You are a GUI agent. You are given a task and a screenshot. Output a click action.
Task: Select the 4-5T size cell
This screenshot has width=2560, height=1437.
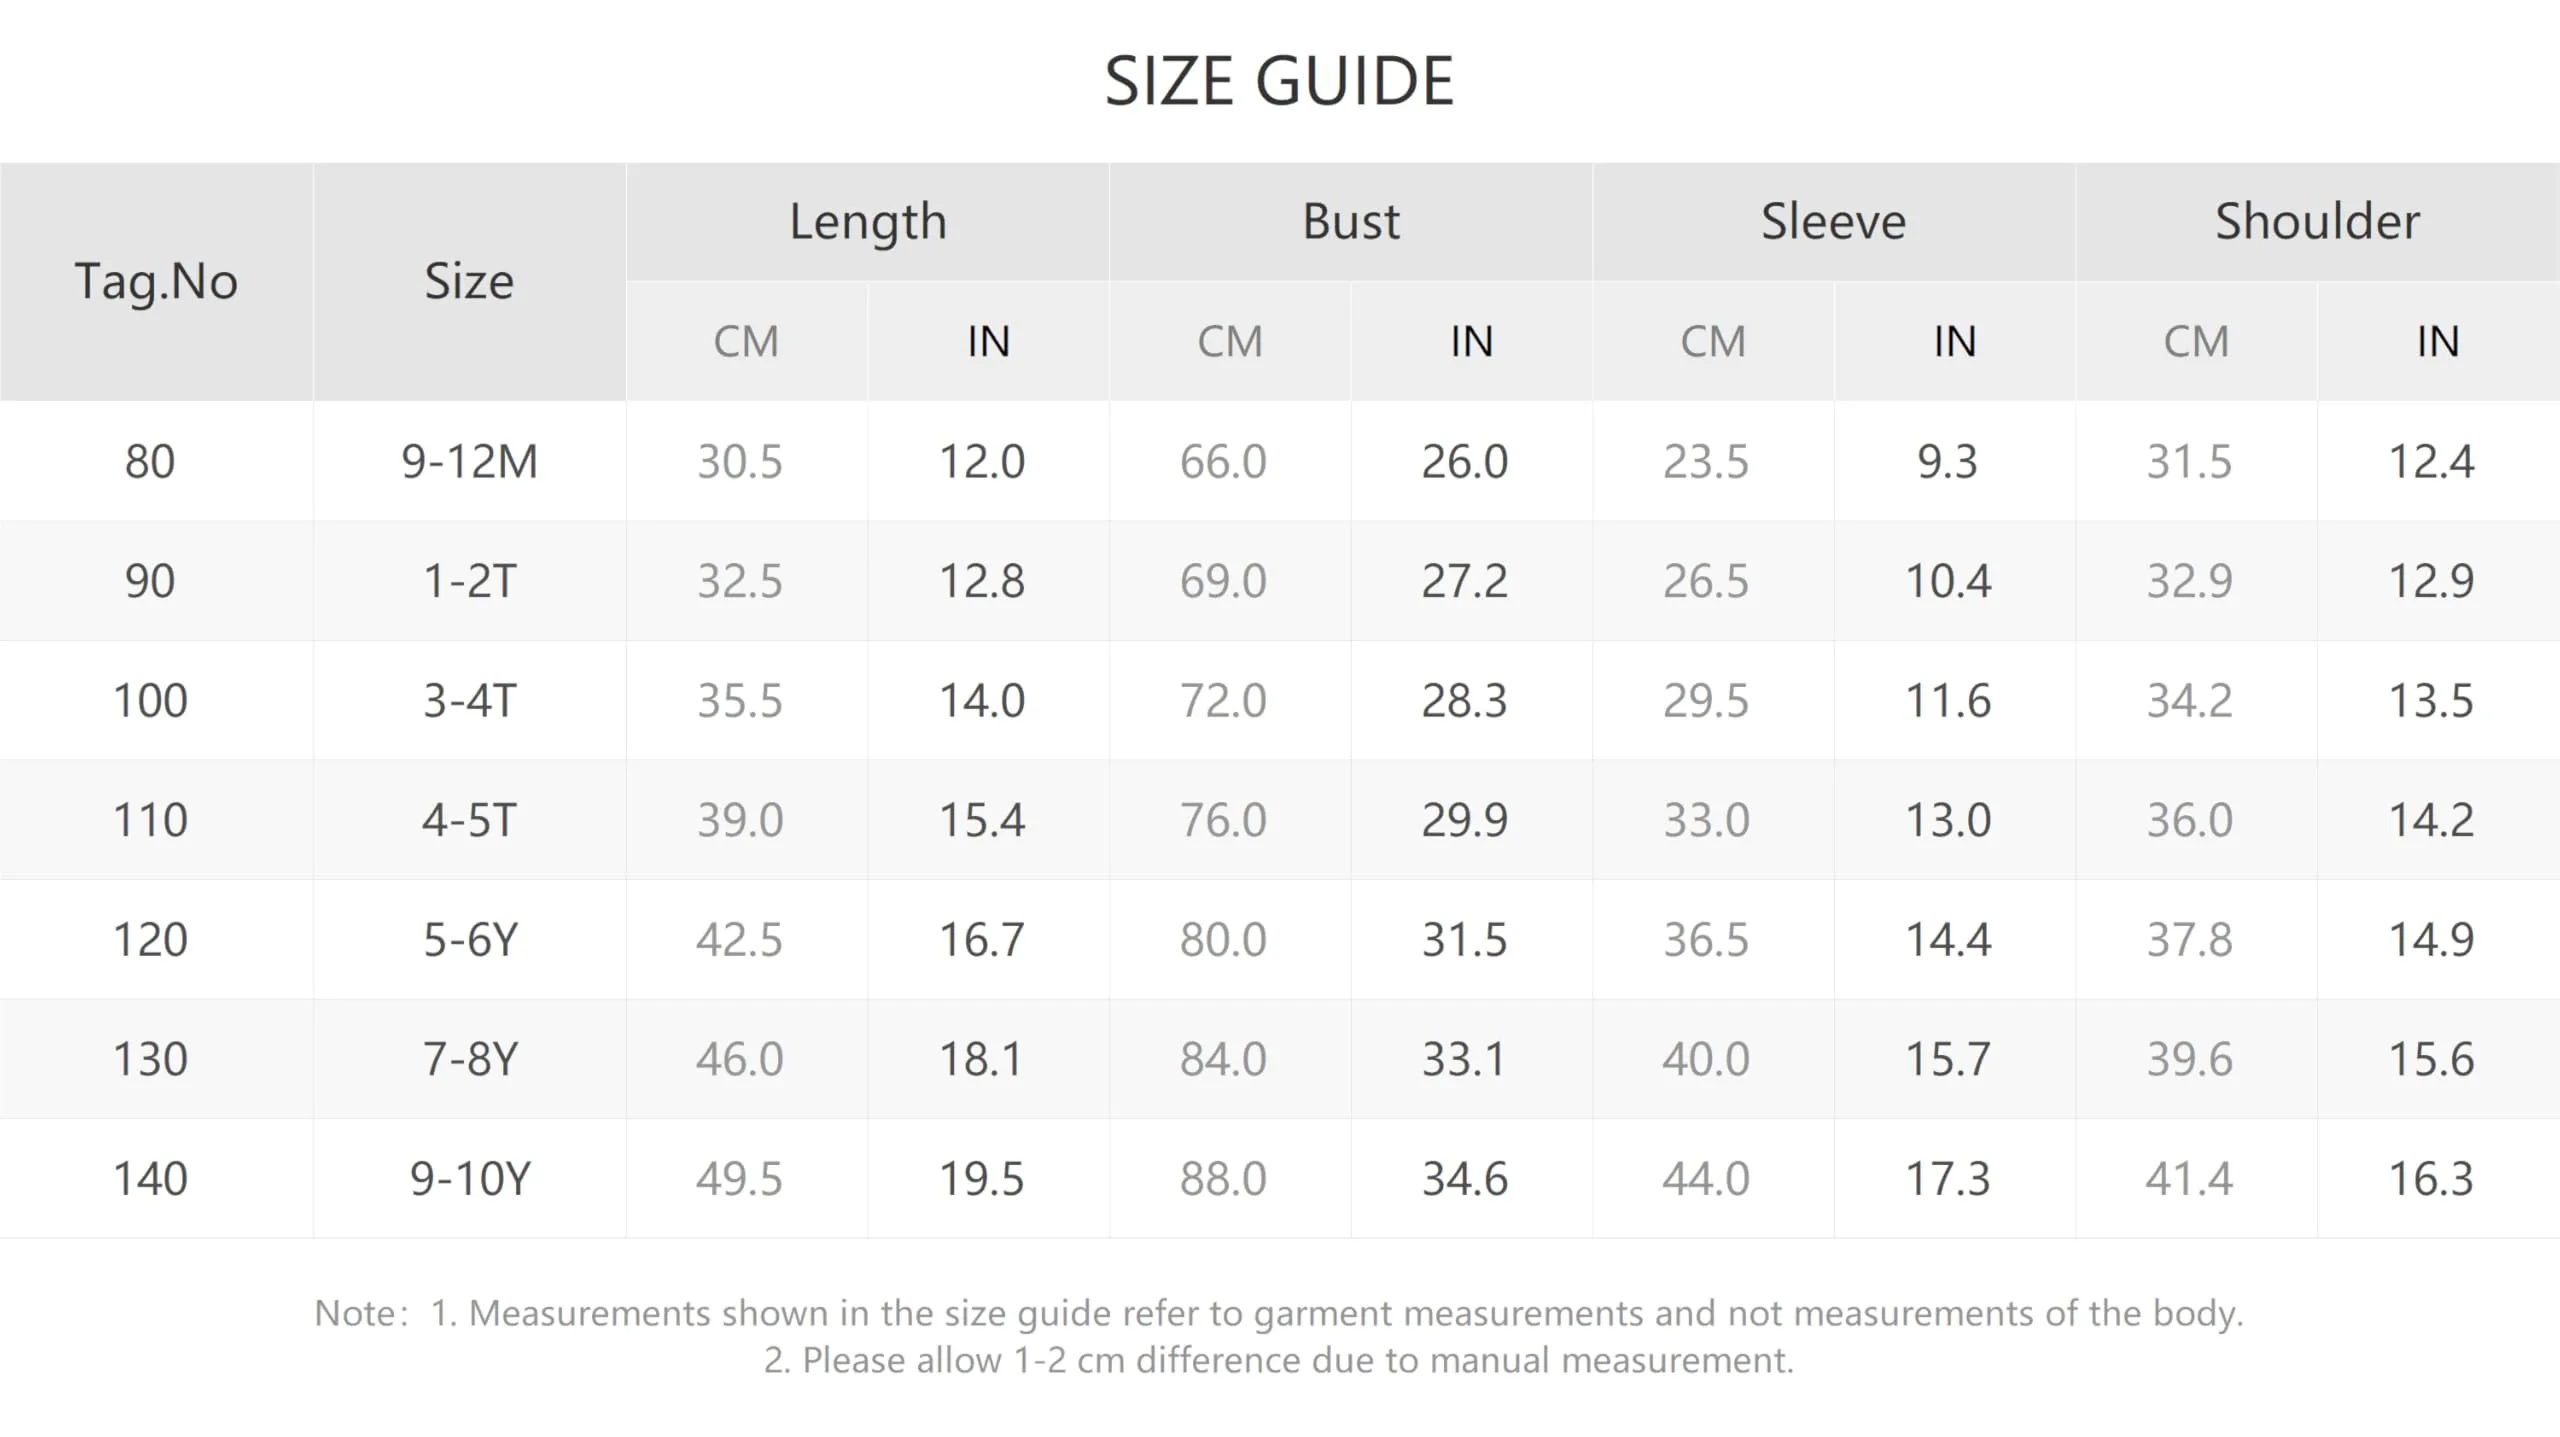tap(469, 820)
